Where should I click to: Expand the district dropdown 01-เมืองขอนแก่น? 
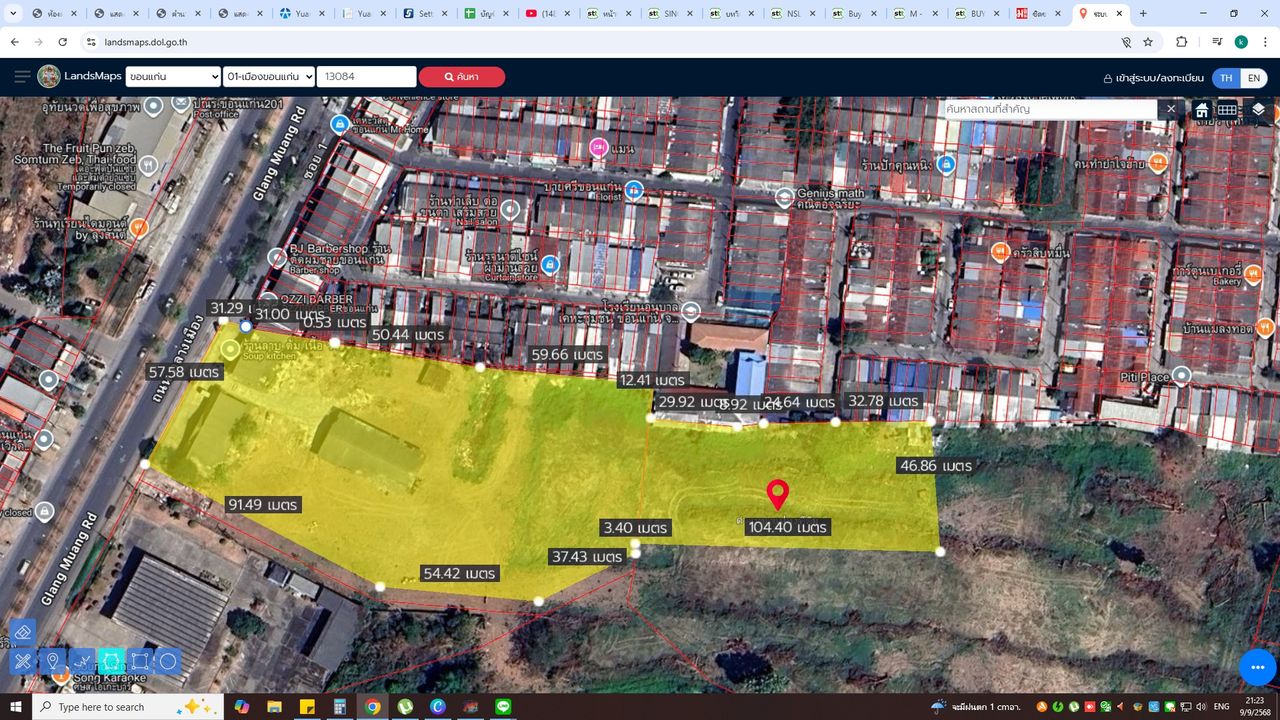269,77
